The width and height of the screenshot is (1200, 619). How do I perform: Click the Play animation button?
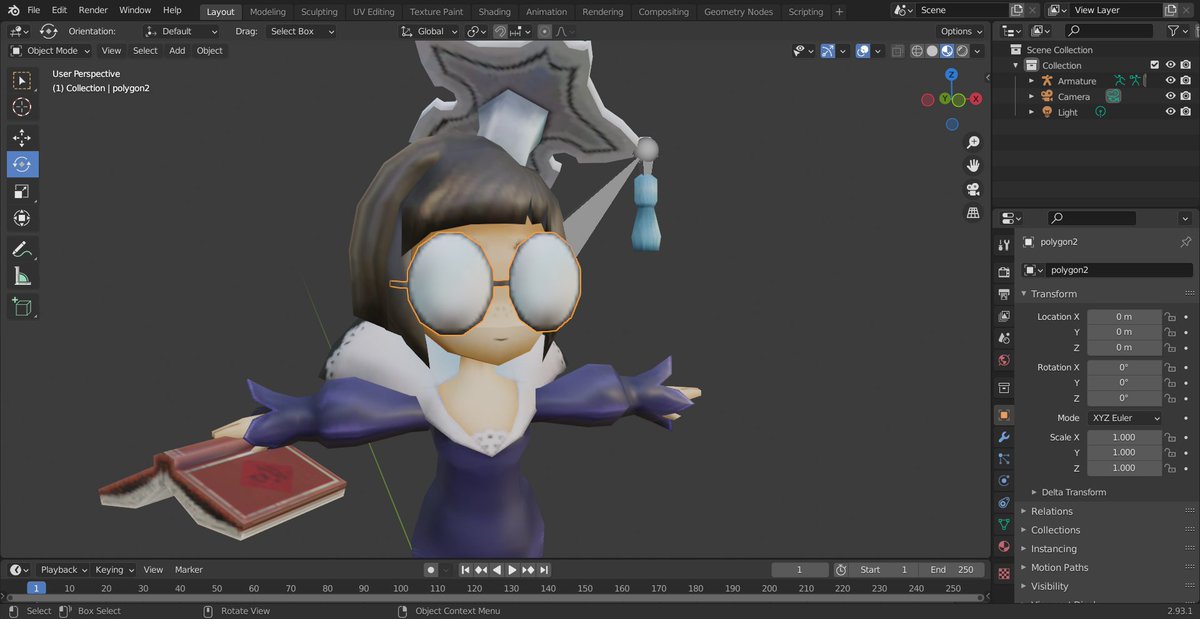512,570
